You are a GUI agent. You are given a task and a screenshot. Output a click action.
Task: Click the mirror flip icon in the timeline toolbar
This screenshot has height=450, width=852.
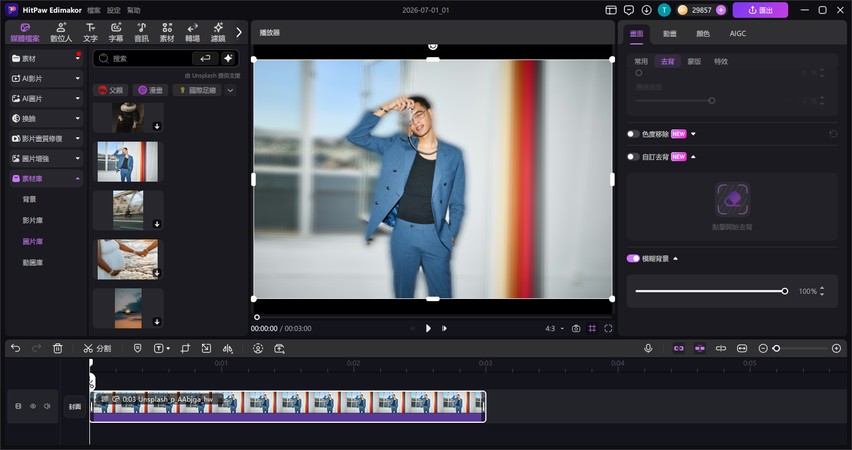coord(228,348)
